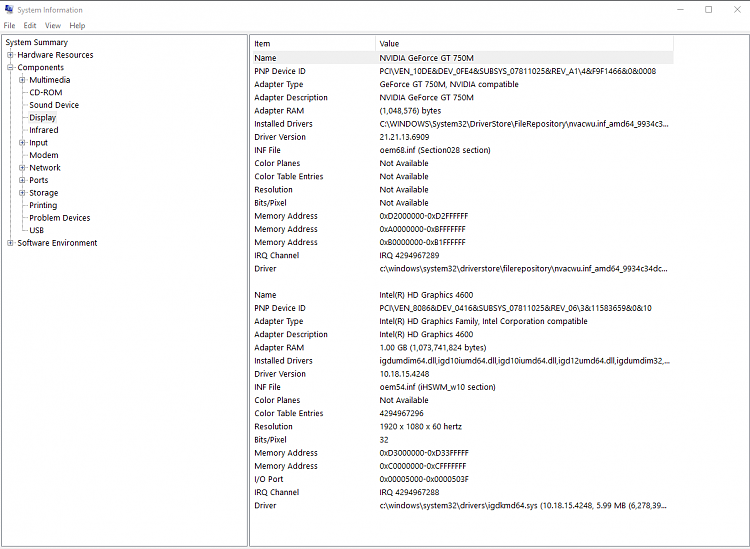Viewport: 750px width, 549px height.
Task: Select the Infrared tree item
Action: 44,130
